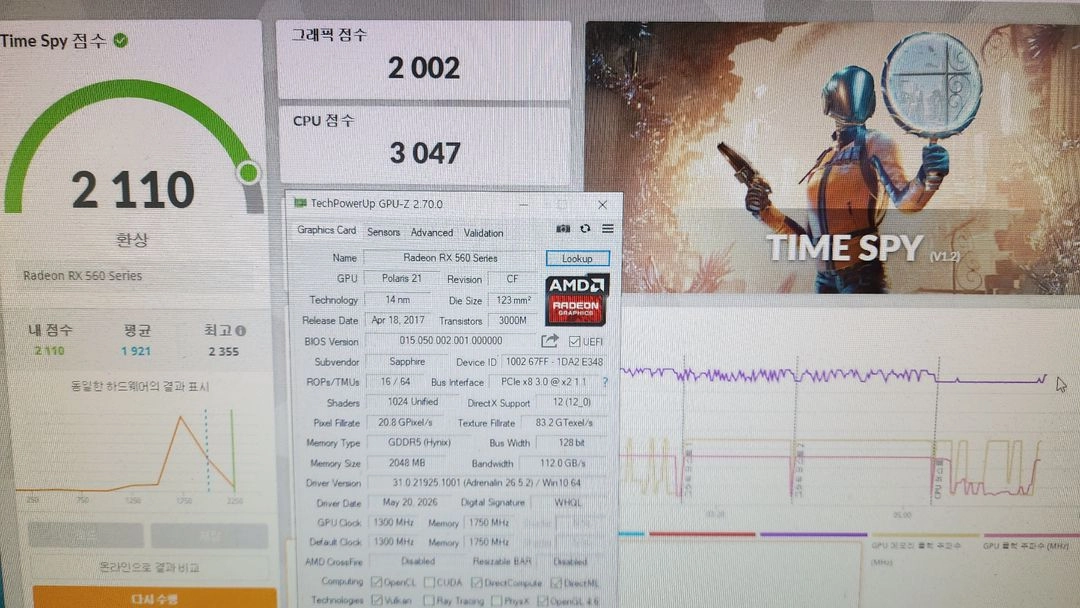Click the Pixel Fillrate 20.8 GPixel/s field
Screen dimensions: 1080x608
pos(406,422)
